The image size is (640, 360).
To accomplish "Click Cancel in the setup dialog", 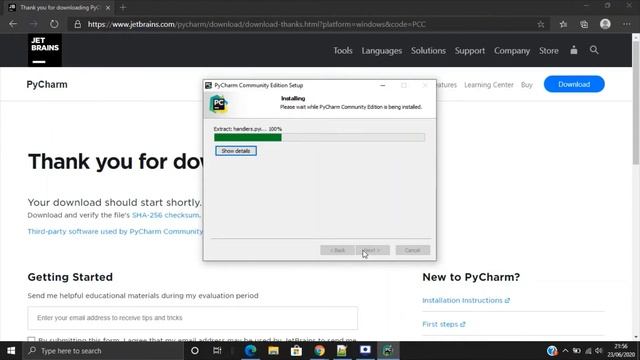I will tap(412, 250).
